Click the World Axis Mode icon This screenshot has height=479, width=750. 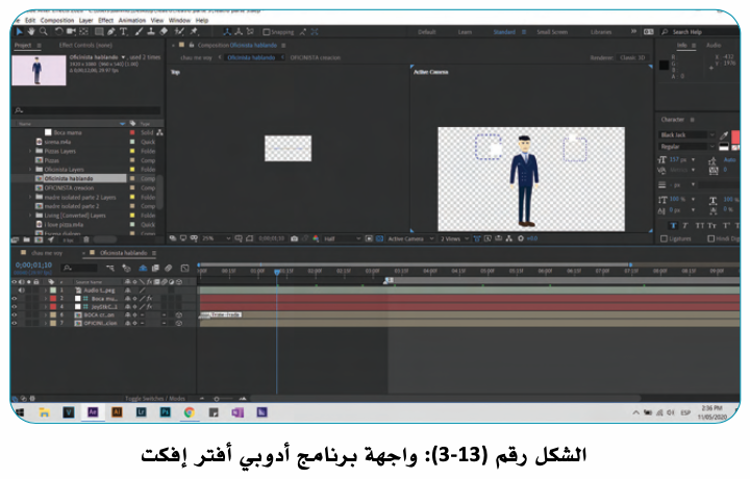click(x=238, y=32)
